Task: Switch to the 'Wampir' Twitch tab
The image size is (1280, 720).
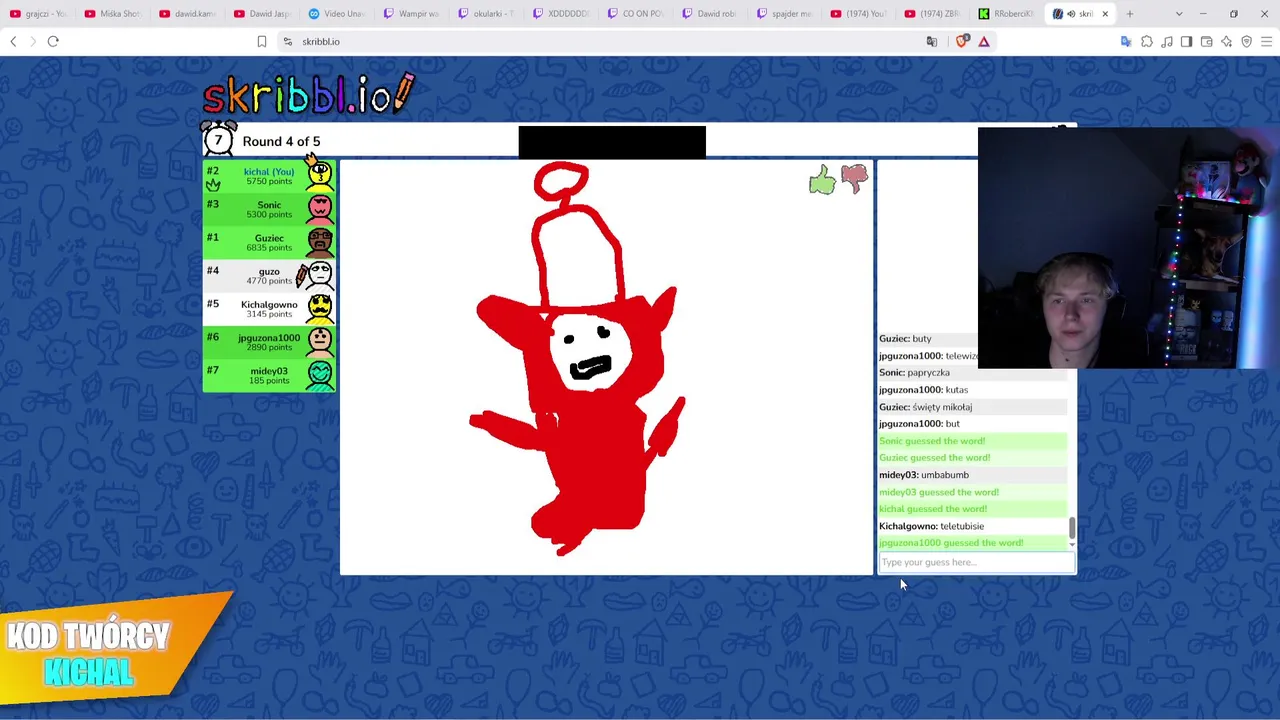Action: pos(414,14)
